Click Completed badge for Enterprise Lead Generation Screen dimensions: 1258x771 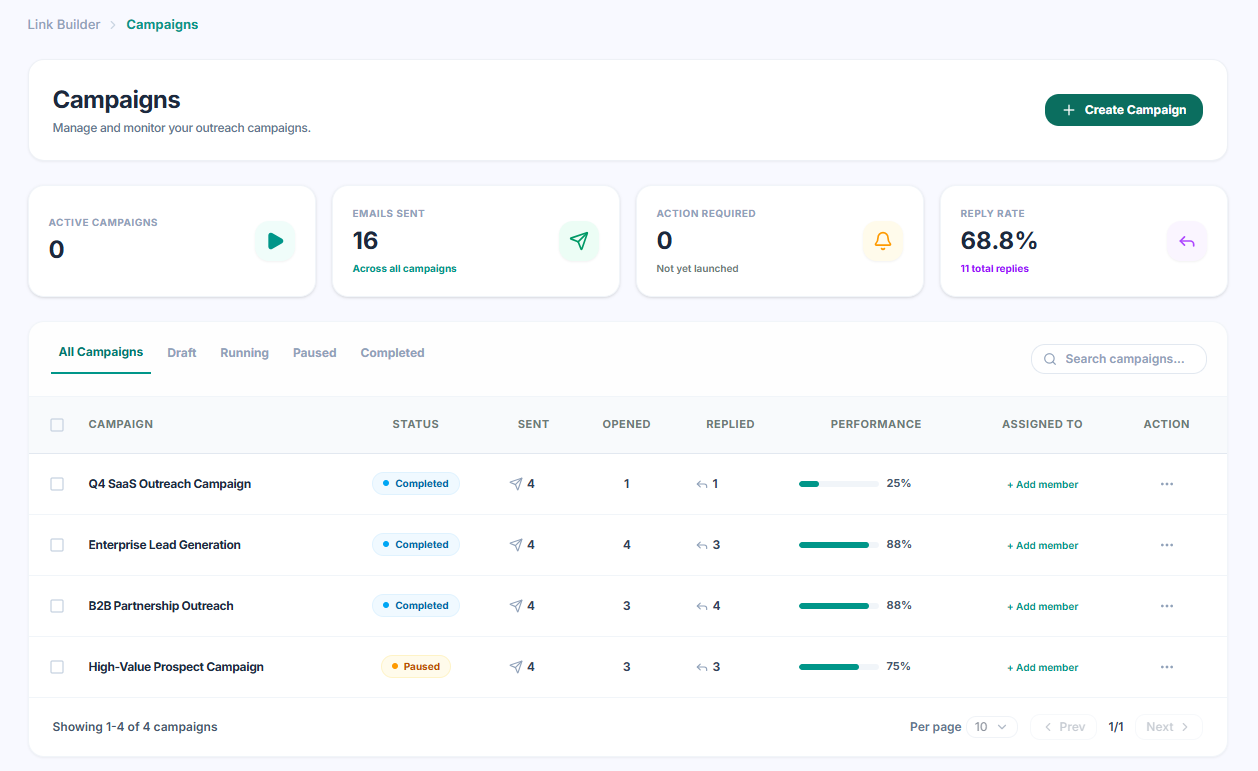click(x=416, y=545)
